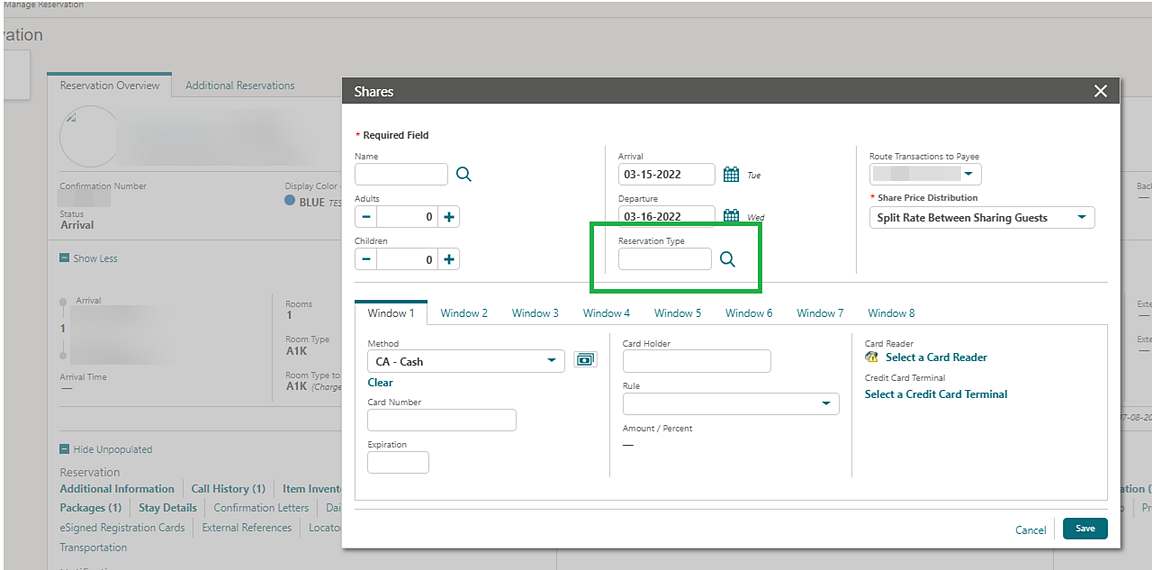Cancel the Shares dialog
The width and height of the screenshot is (1152, 570).
(1031, 530)
